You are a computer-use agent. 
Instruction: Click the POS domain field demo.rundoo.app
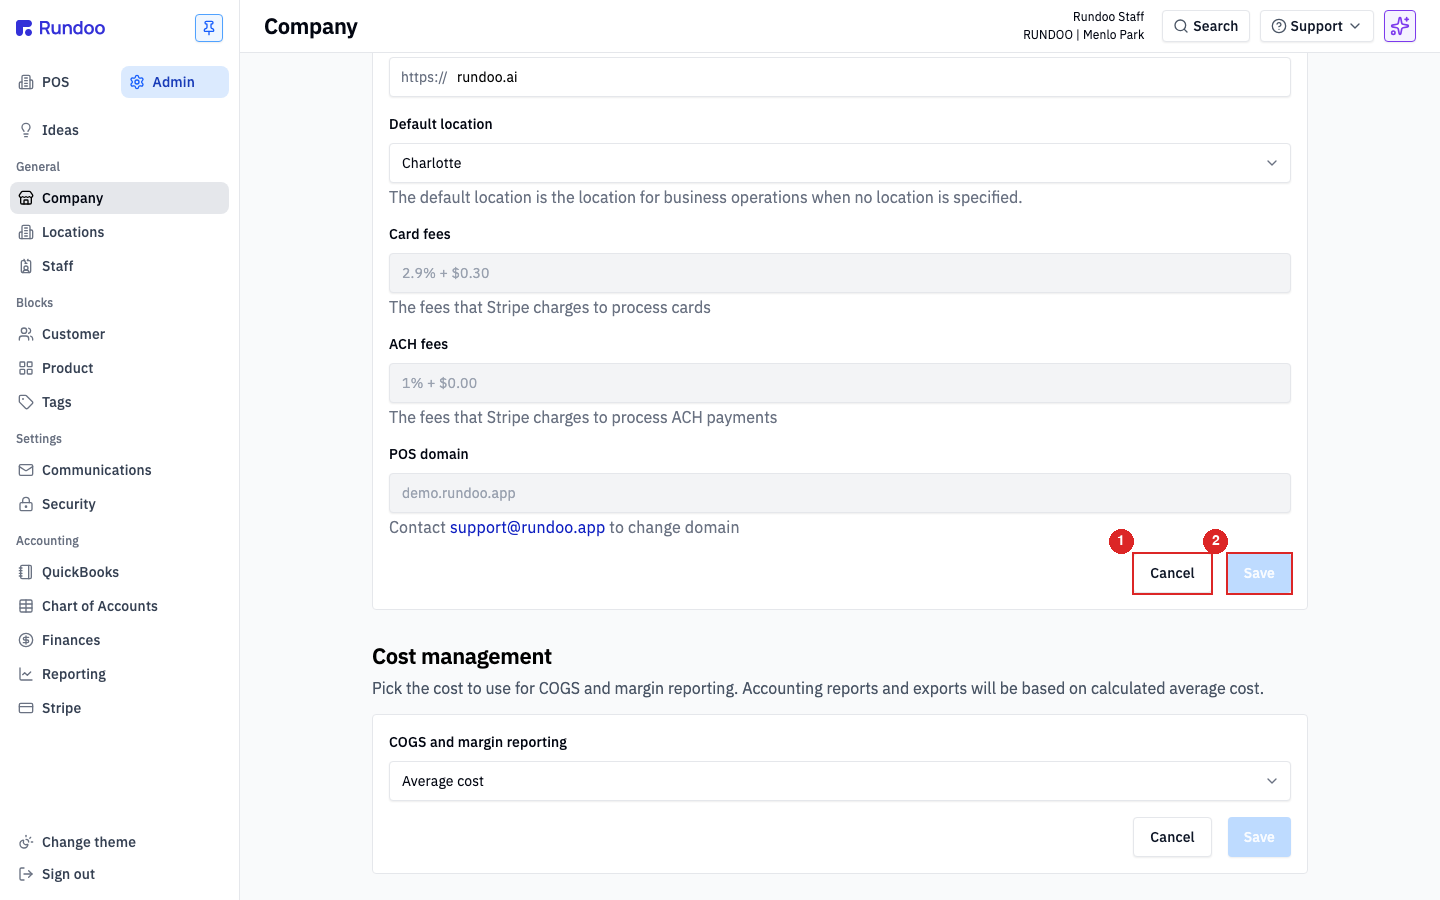[x=840, y=493]
